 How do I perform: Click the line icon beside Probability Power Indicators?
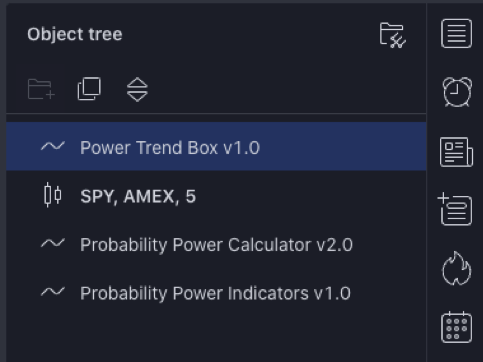(x=53, y=292)
